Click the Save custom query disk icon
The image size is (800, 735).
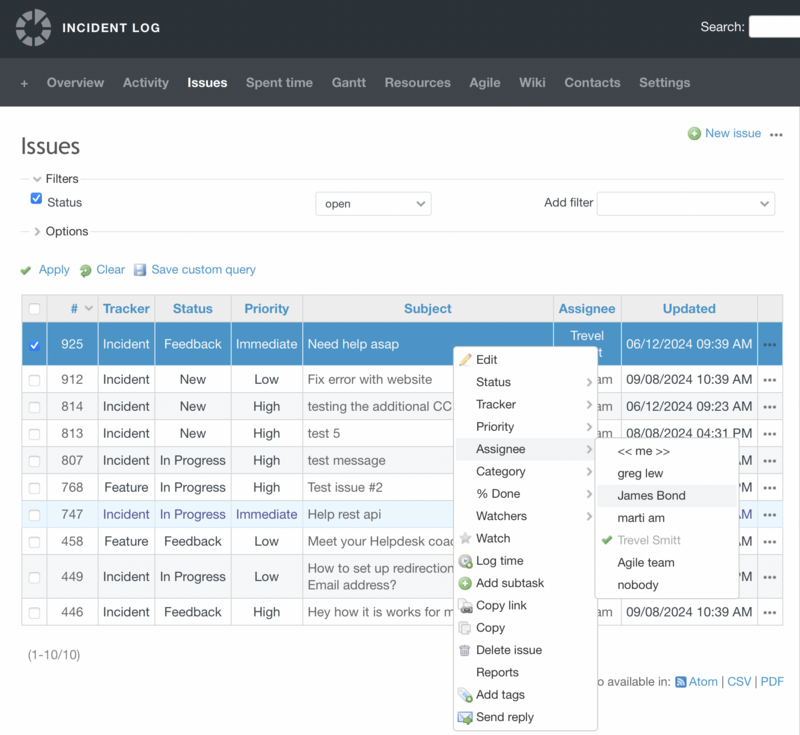(140, 270)
